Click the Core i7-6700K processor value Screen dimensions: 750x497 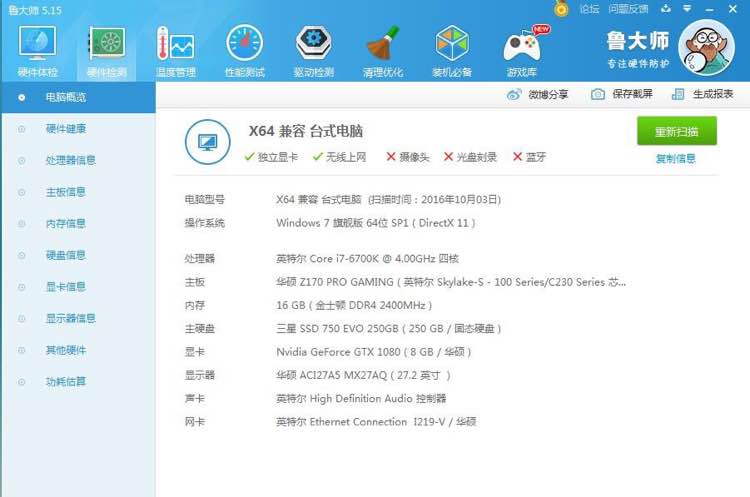point(367,259)
